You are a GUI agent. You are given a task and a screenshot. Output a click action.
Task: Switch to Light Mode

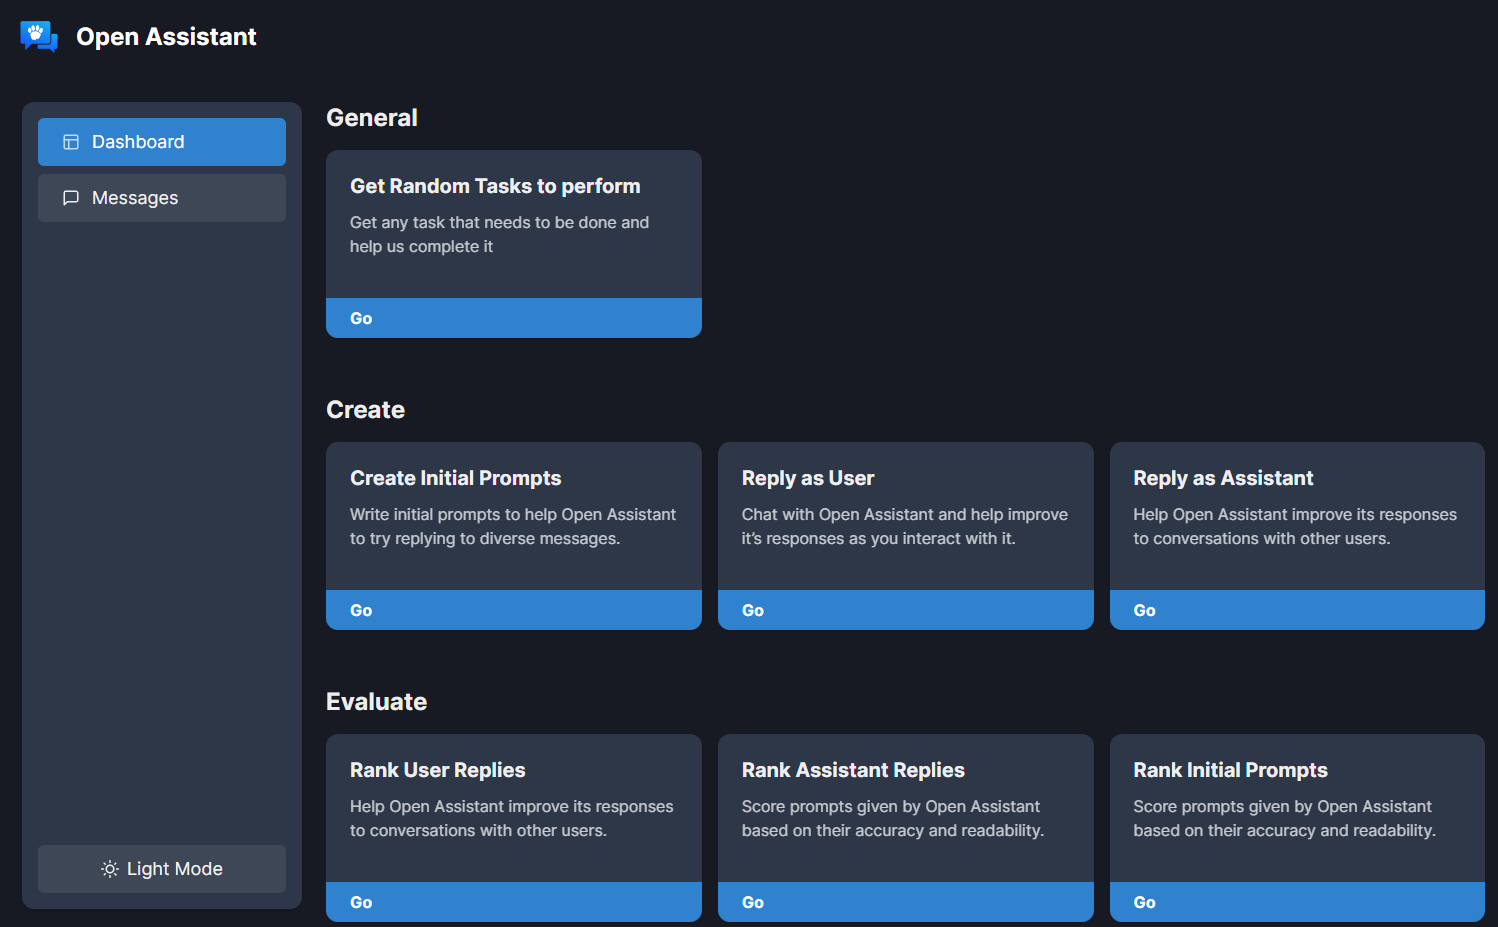[162, 869]
